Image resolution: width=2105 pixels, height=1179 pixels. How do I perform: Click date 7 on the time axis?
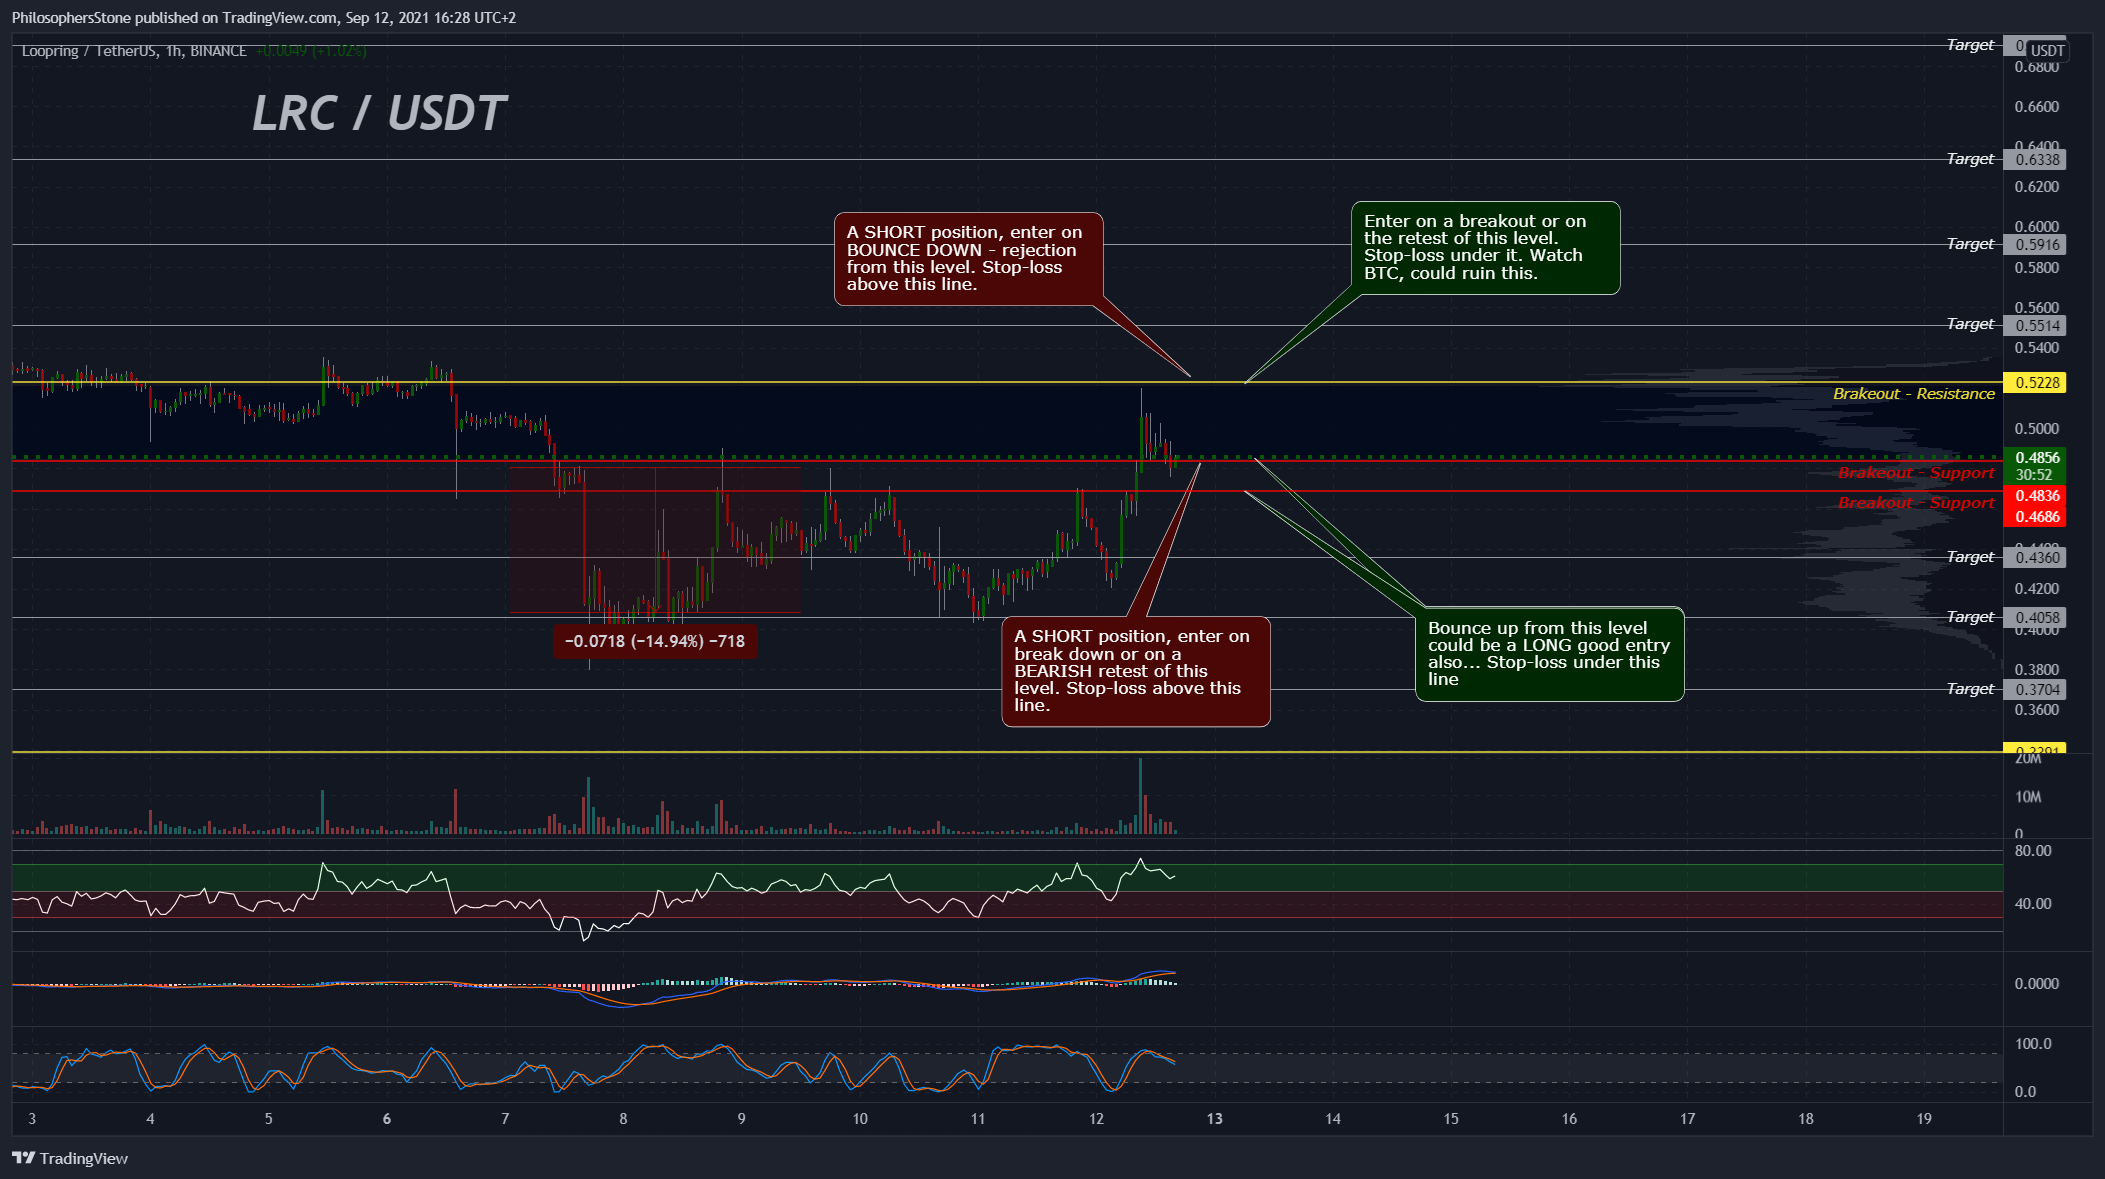point(505,1119)
